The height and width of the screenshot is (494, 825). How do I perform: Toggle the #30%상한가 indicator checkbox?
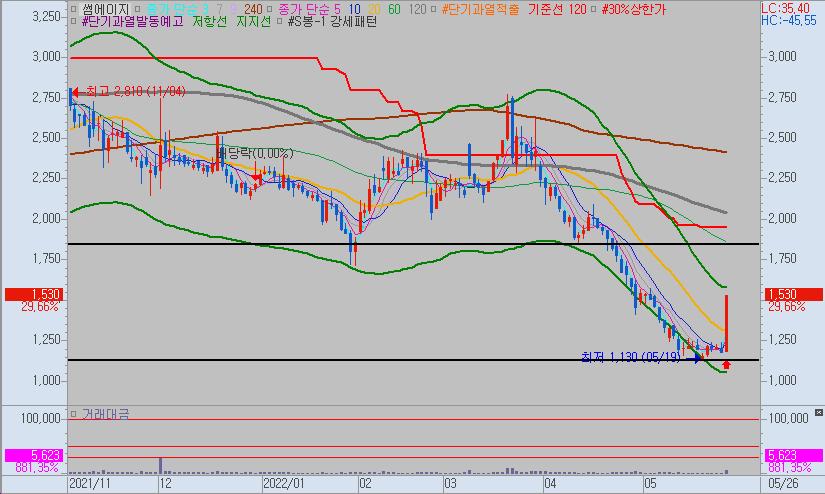tap(593, 9)
